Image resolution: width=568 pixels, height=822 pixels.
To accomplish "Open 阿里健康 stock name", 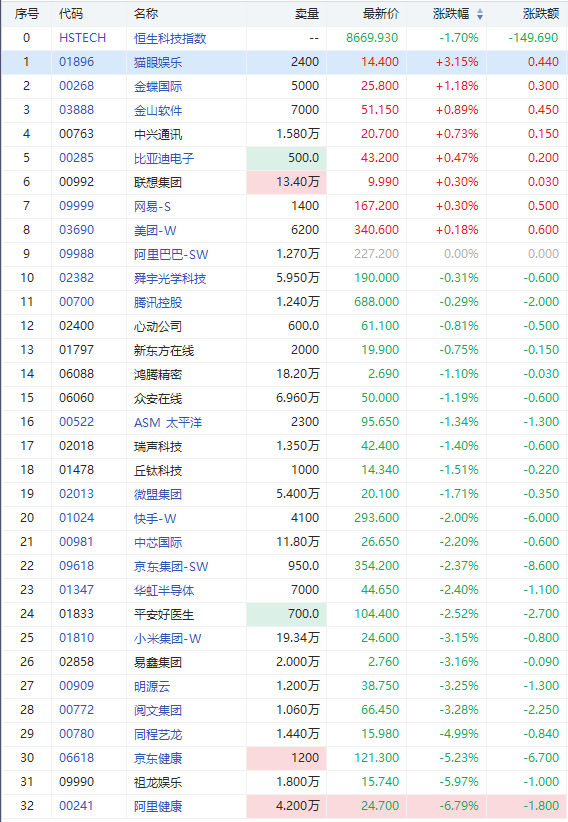I will point(158,807).
